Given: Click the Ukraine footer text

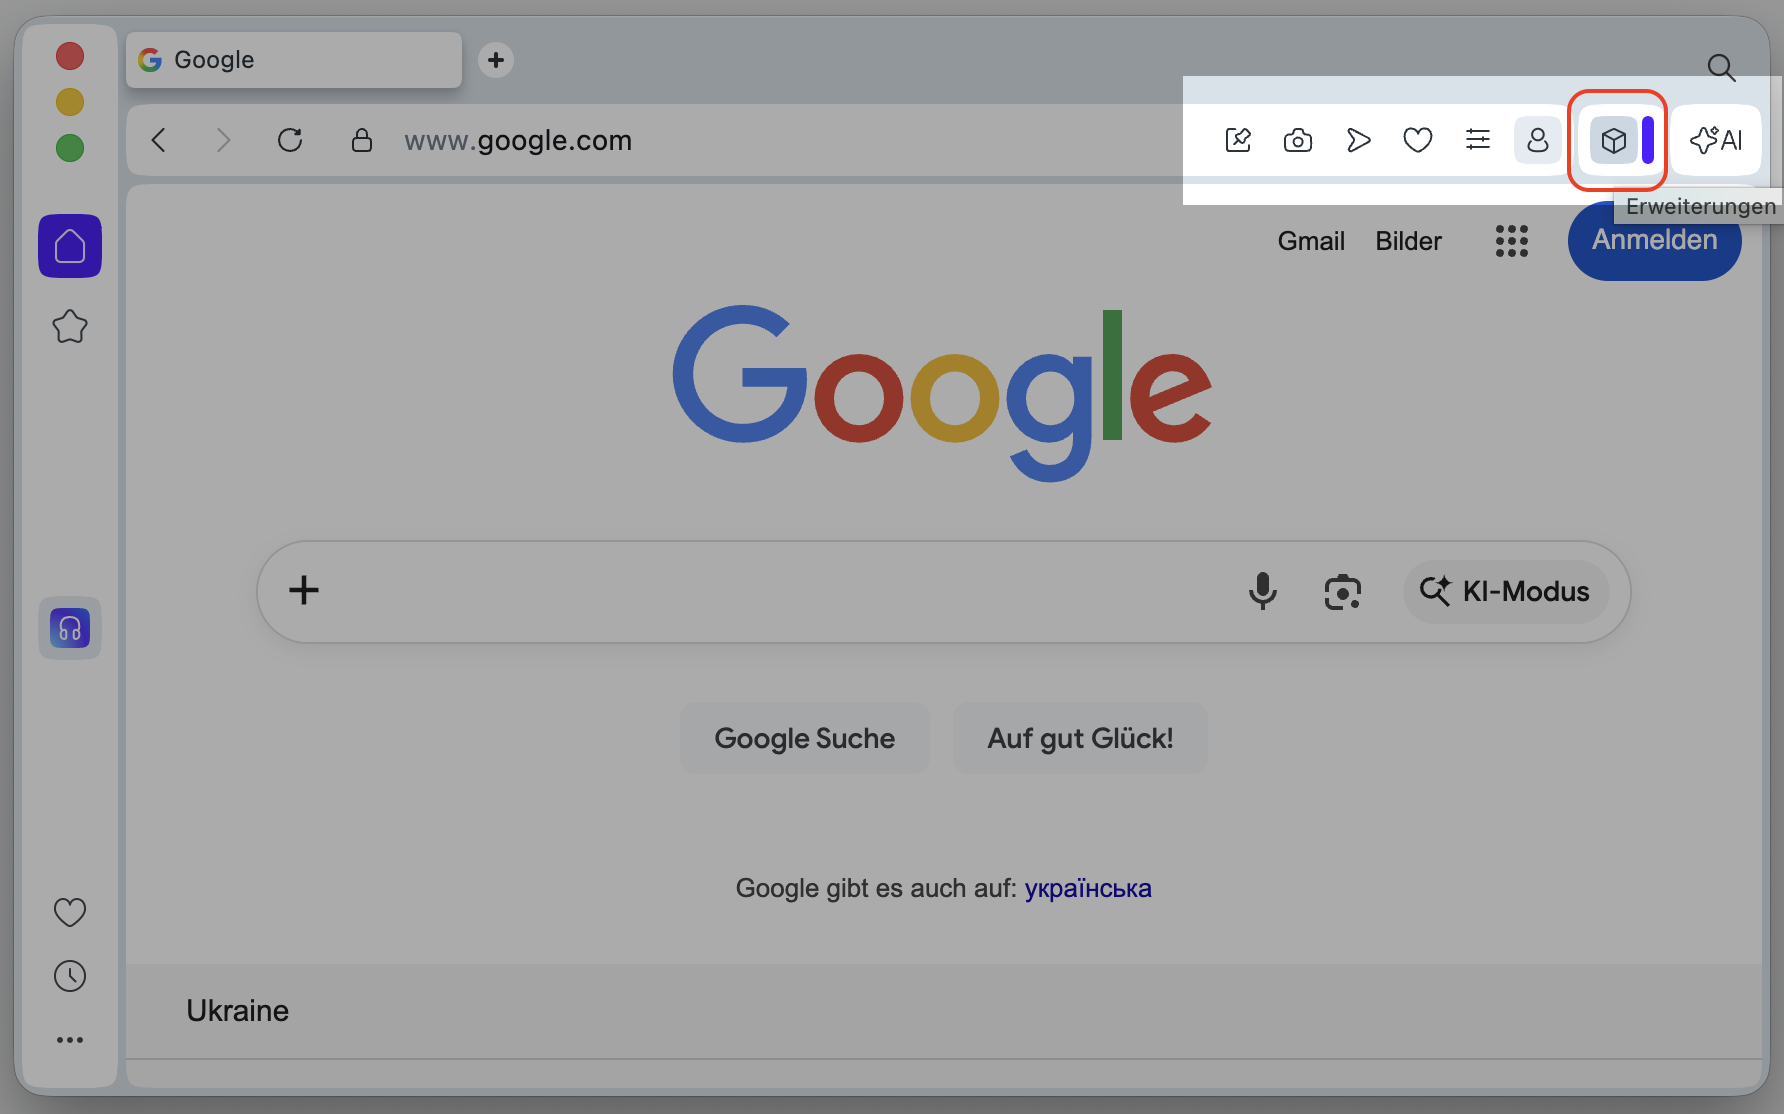Looking at the screenshot, I should 238,1011.
